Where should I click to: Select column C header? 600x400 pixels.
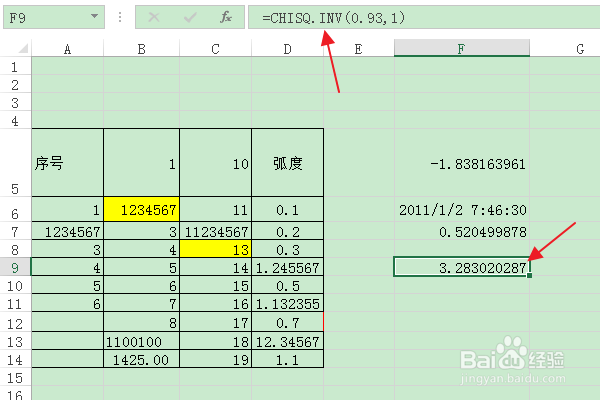215,49
